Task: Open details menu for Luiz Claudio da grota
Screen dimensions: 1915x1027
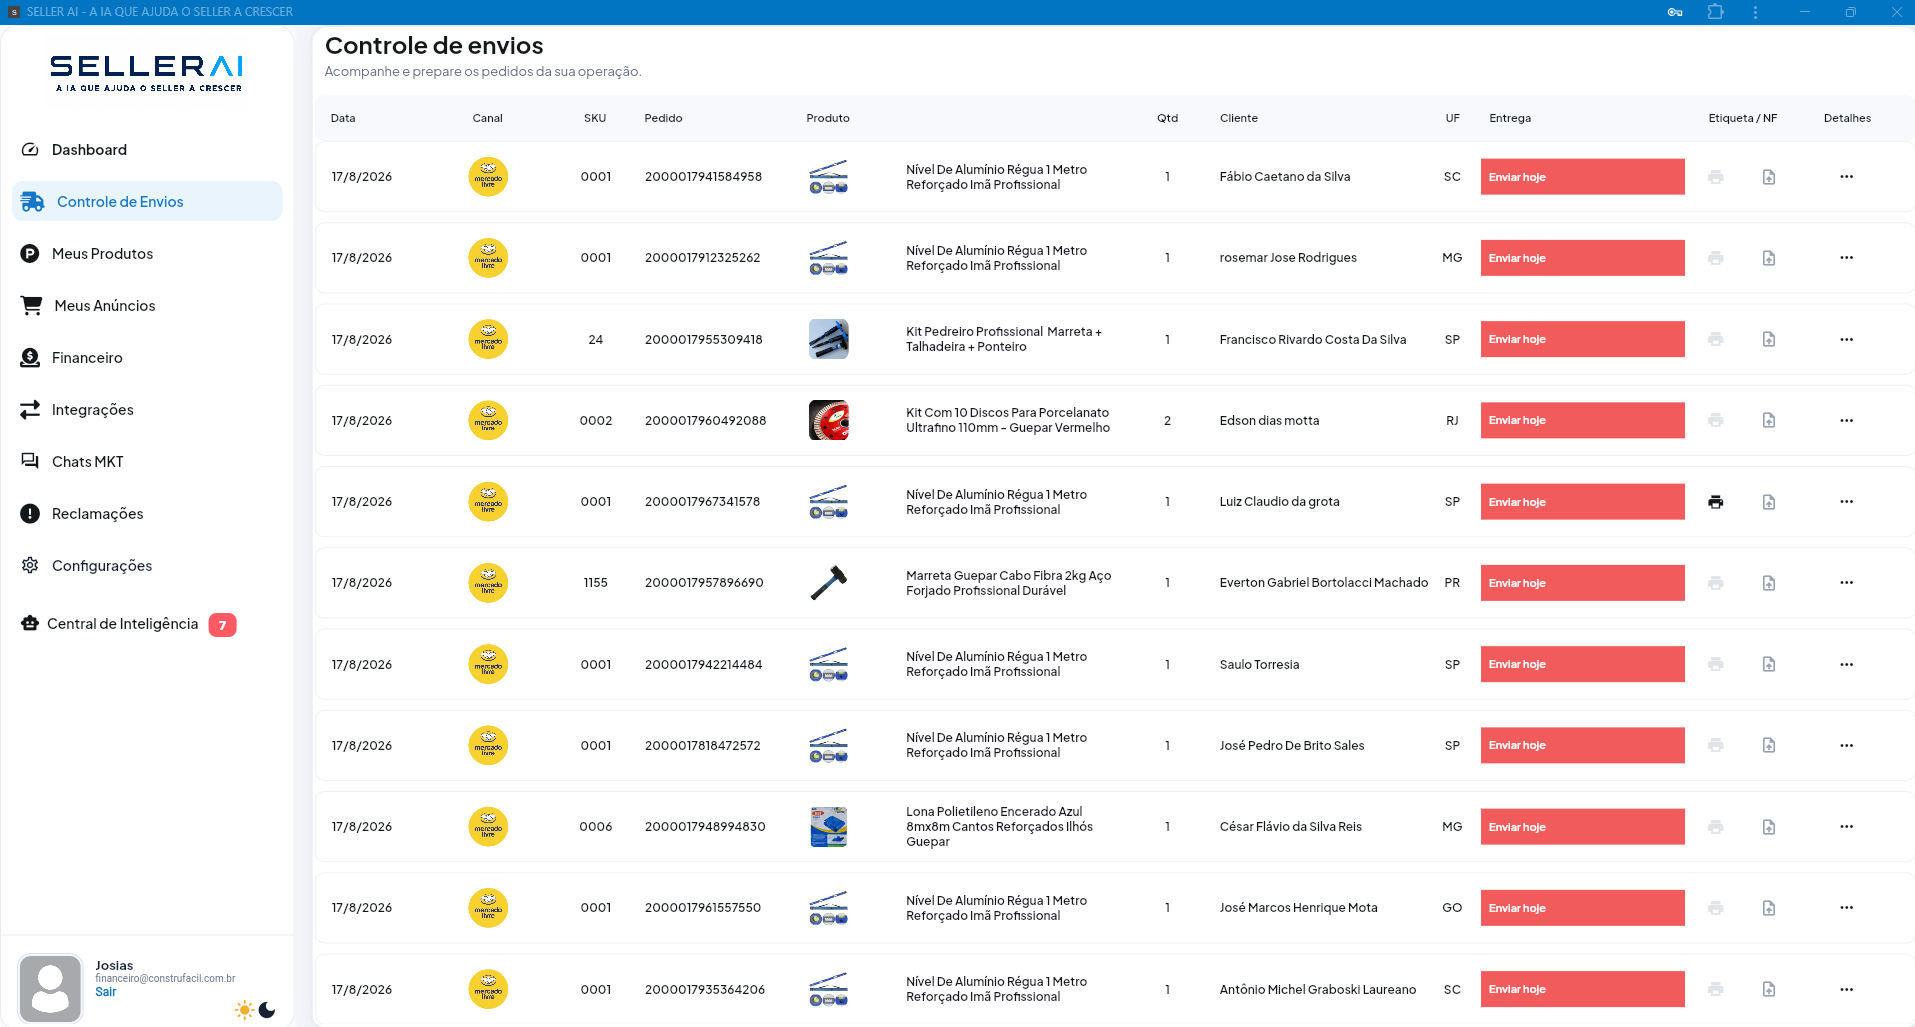Action: pyautogui.click(x=1846, y=502)
